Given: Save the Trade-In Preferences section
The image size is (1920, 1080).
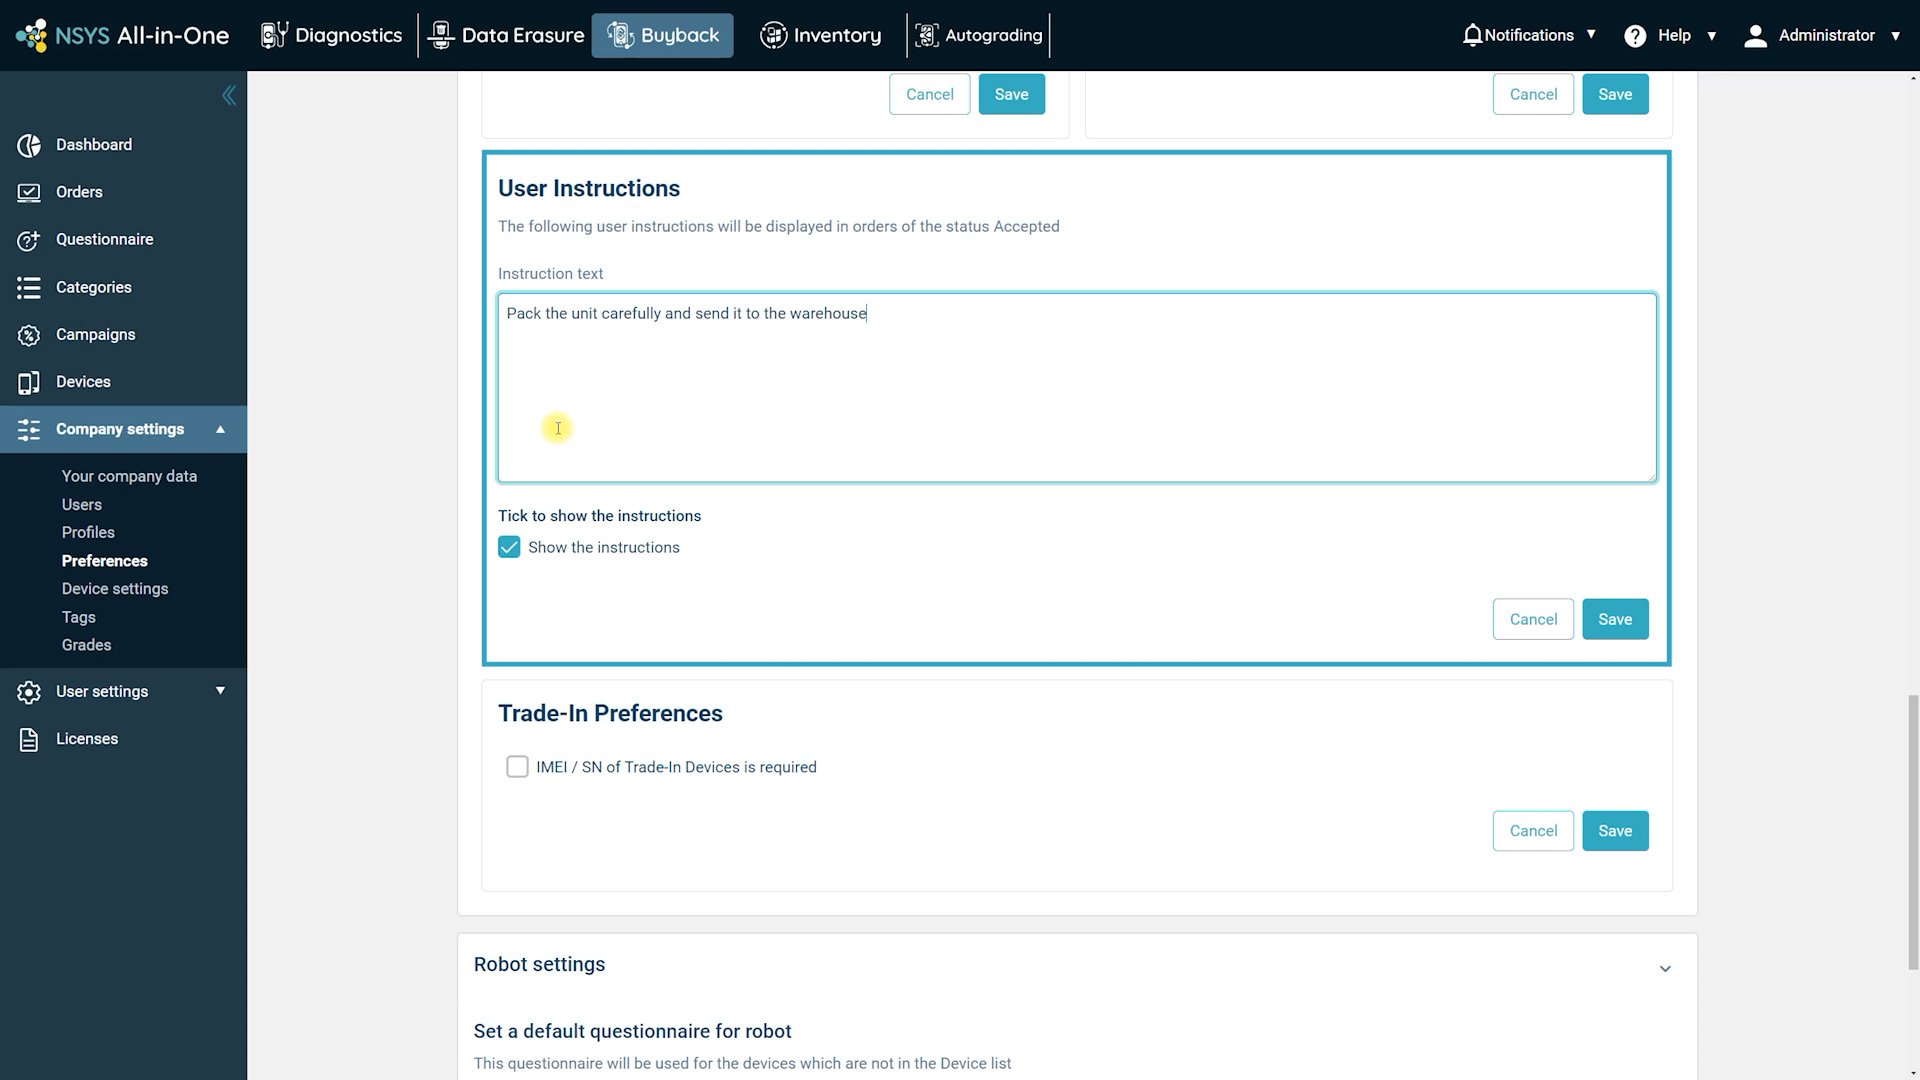Looking at the screenshot, I should pyautogui.click(x=1615, y=831).
